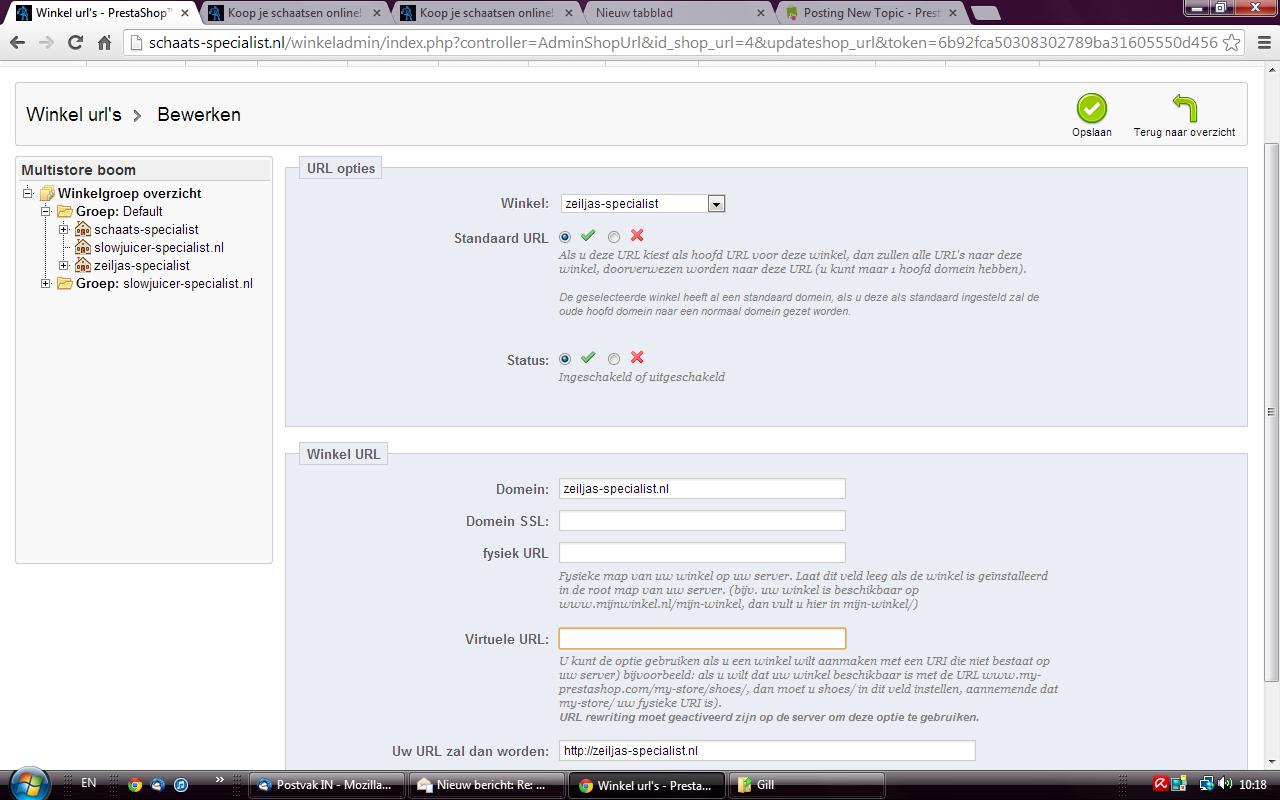The image size is (1280, 800).
Task: Click the page vertical scrollbar
Action: click(x=1271, y=412)
